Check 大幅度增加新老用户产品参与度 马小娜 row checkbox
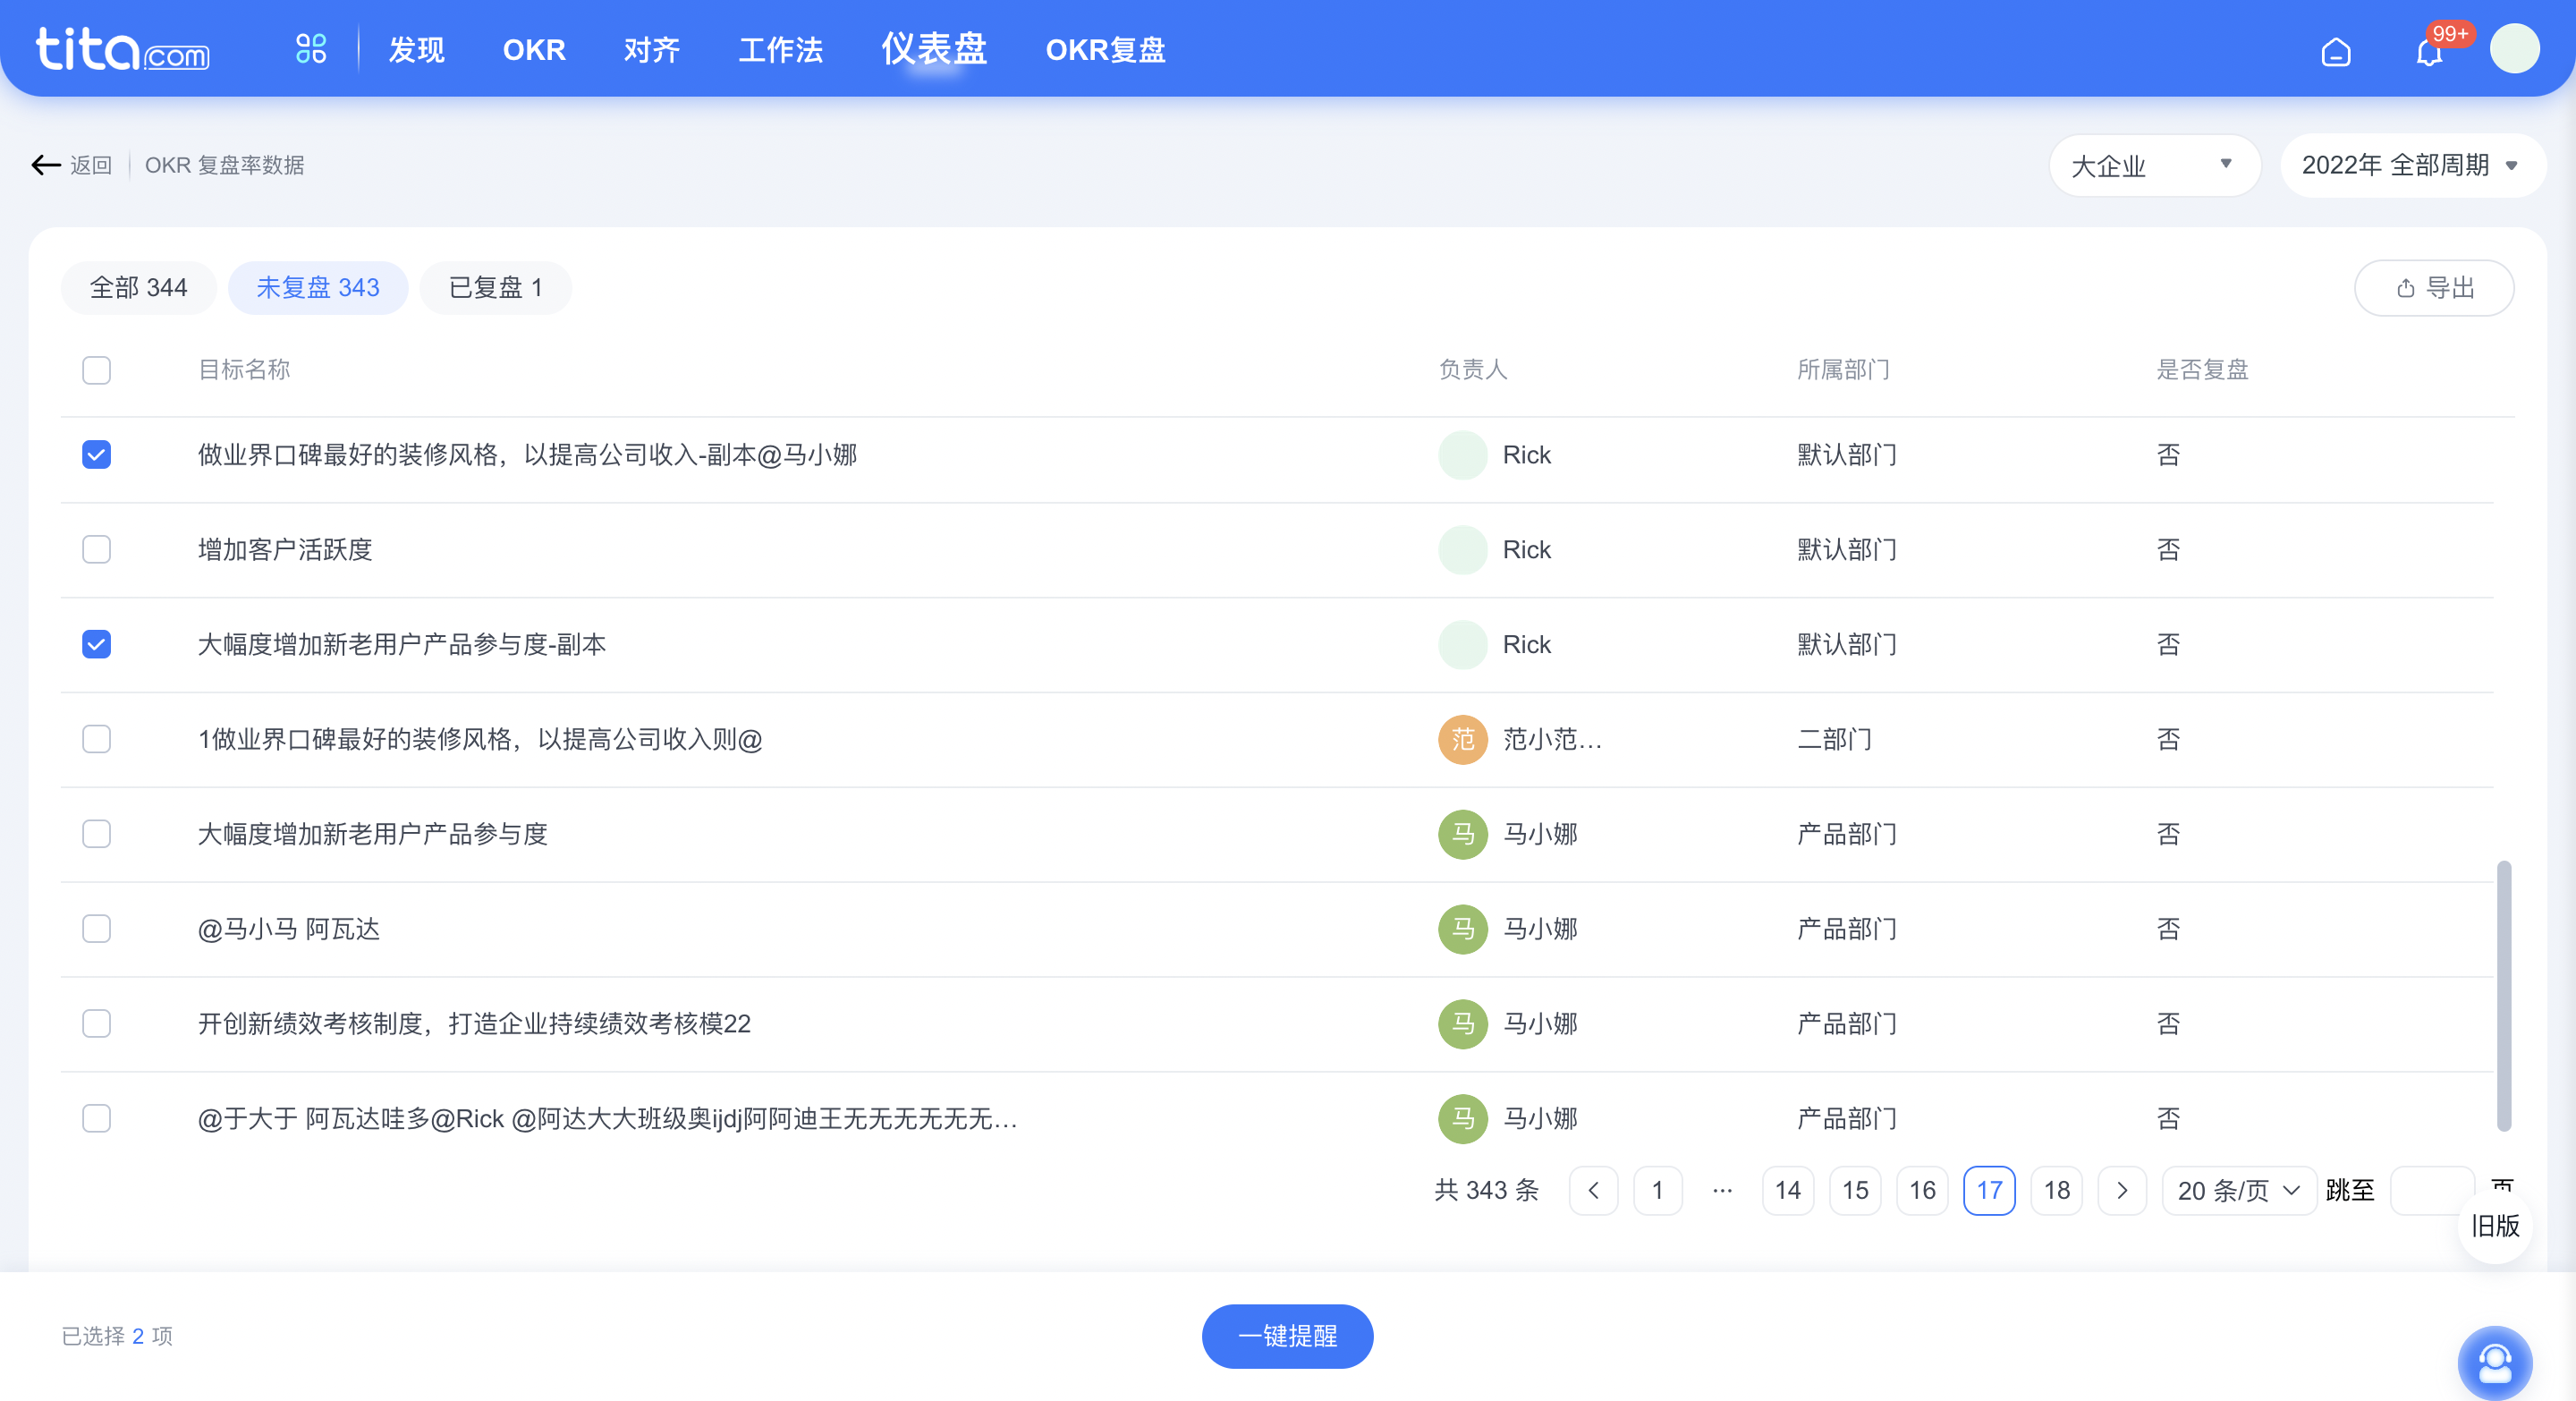This screenshot has height=1401, width=2576. [x=96, y=834]
